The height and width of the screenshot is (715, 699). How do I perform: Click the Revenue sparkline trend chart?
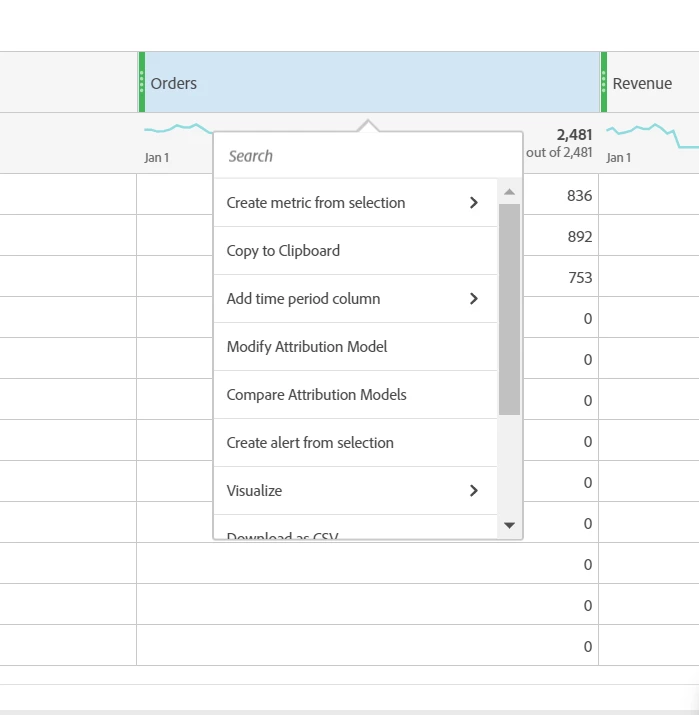coord(650,133)
